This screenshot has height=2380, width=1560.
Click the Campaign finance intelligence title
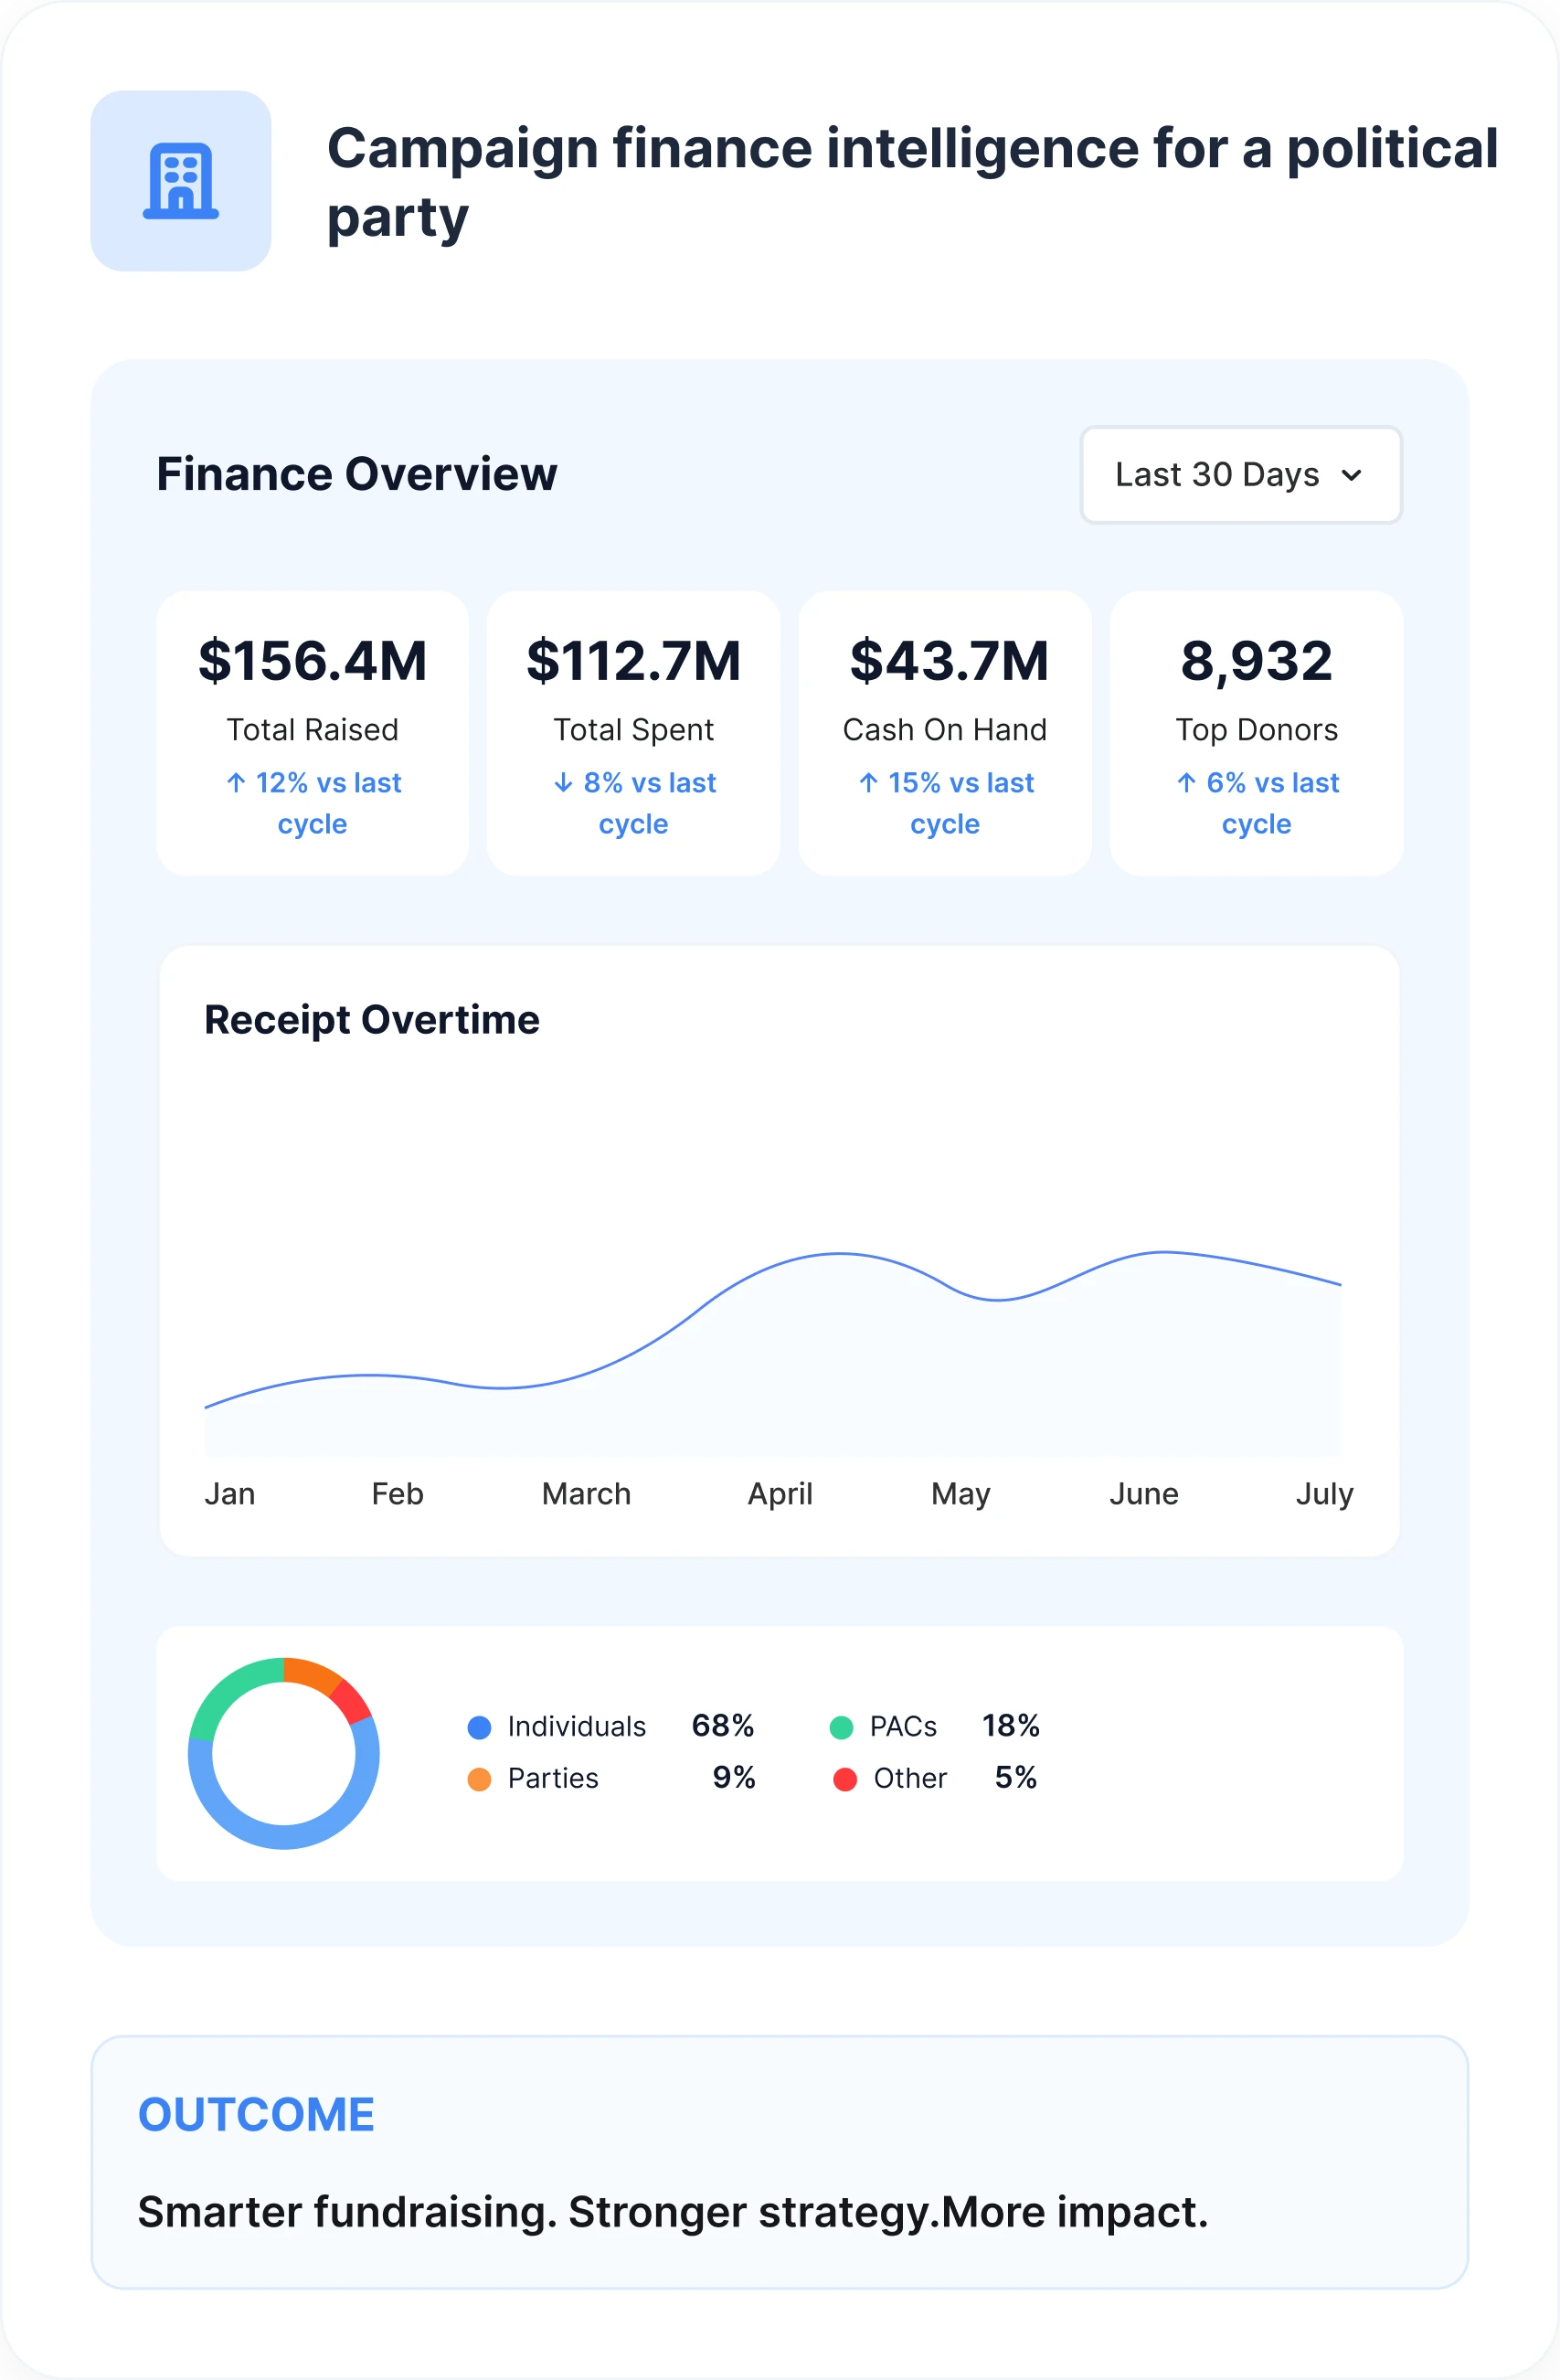912,182
